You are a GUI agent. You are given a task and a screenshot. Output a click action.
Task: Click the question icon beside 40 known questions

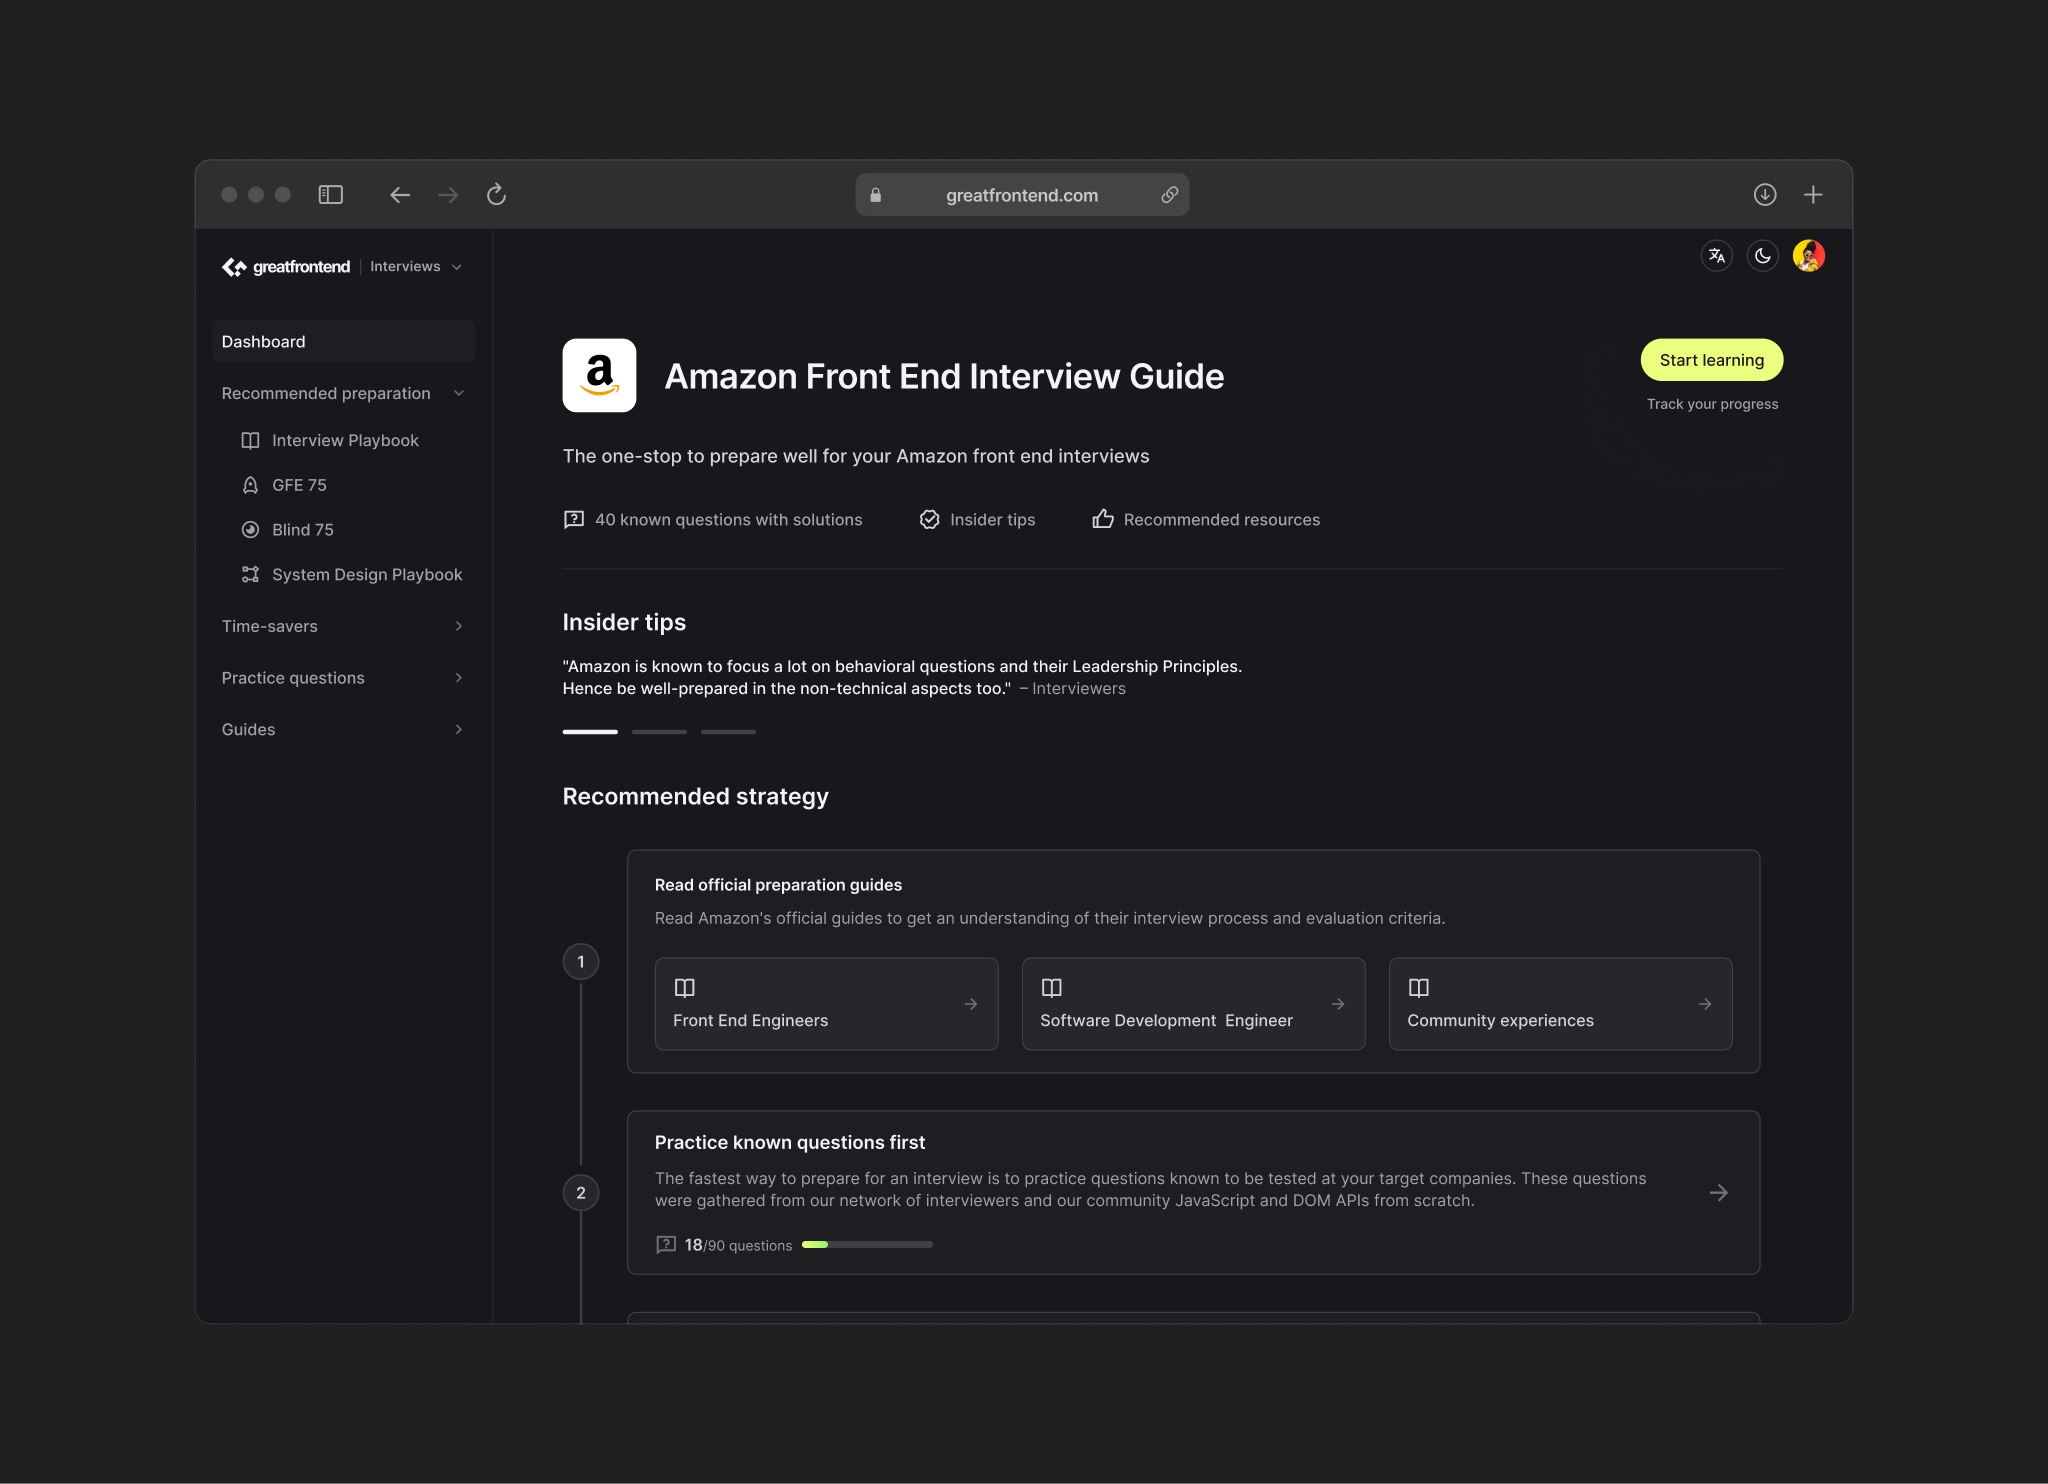point(574,520)
